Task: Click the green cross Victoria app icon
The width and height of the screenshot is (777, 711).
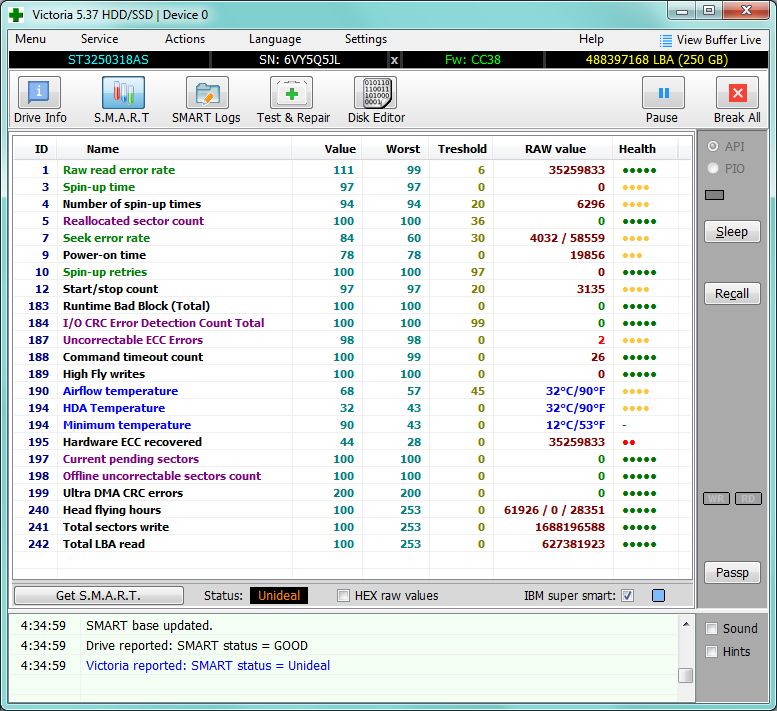Action: (x=16, y=15)
